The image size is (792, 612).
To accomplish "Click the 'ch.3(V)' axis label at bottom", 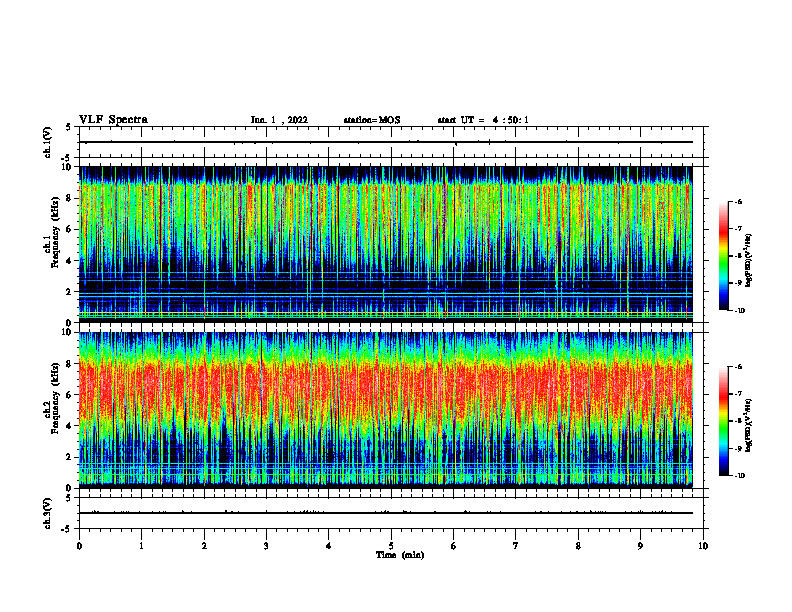I will pyautogui.click(x=48, y=513).
